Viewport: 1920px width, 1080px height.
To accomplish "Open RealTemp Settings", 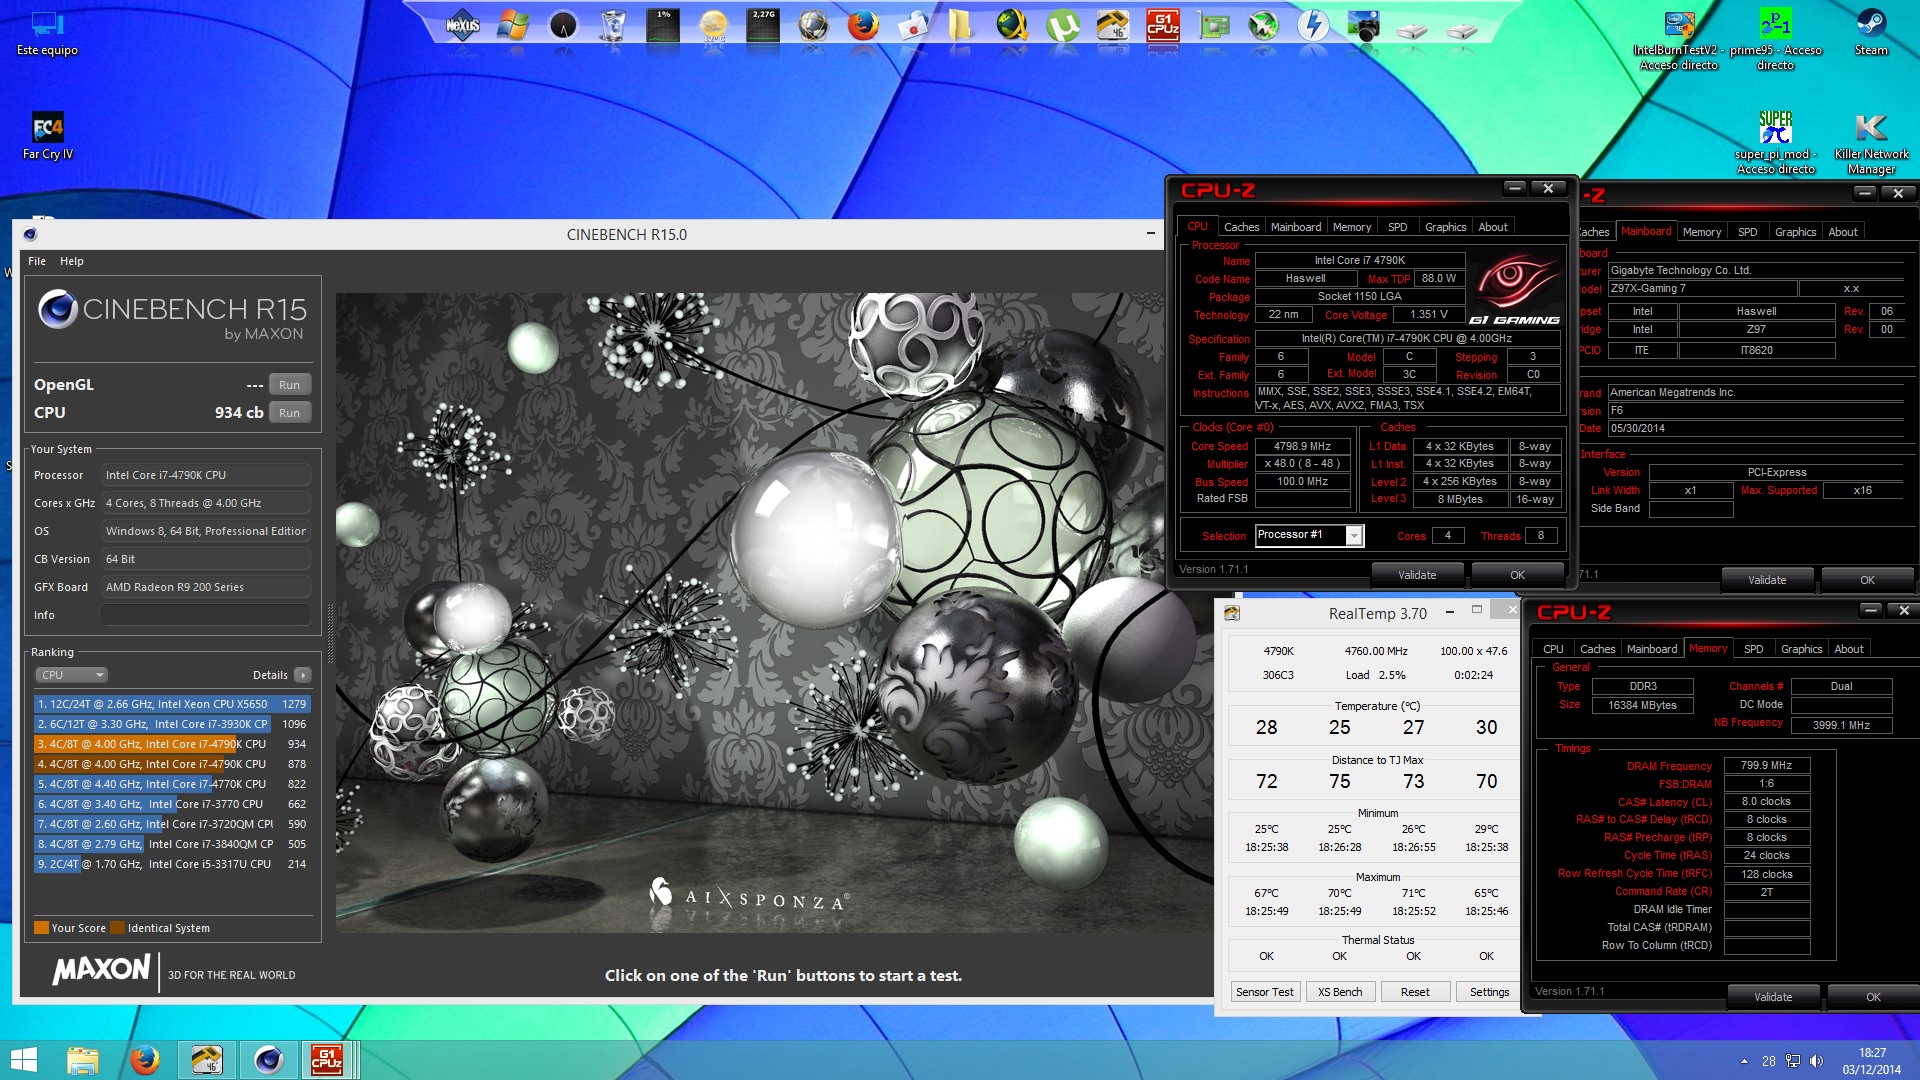I will 1488,992.
